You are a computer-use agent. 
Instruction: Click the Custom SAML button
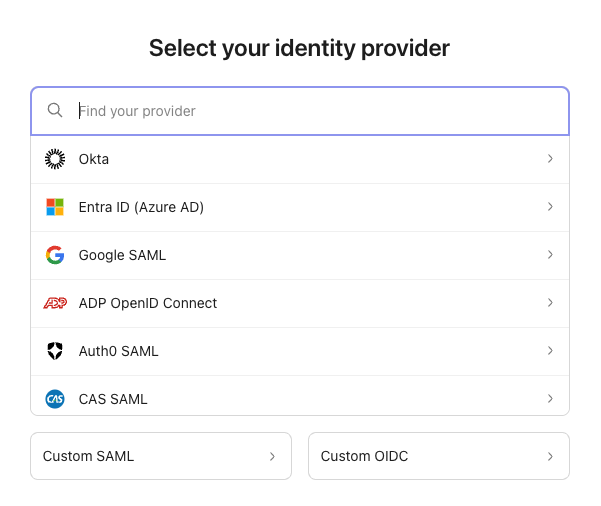pos(161,456)
